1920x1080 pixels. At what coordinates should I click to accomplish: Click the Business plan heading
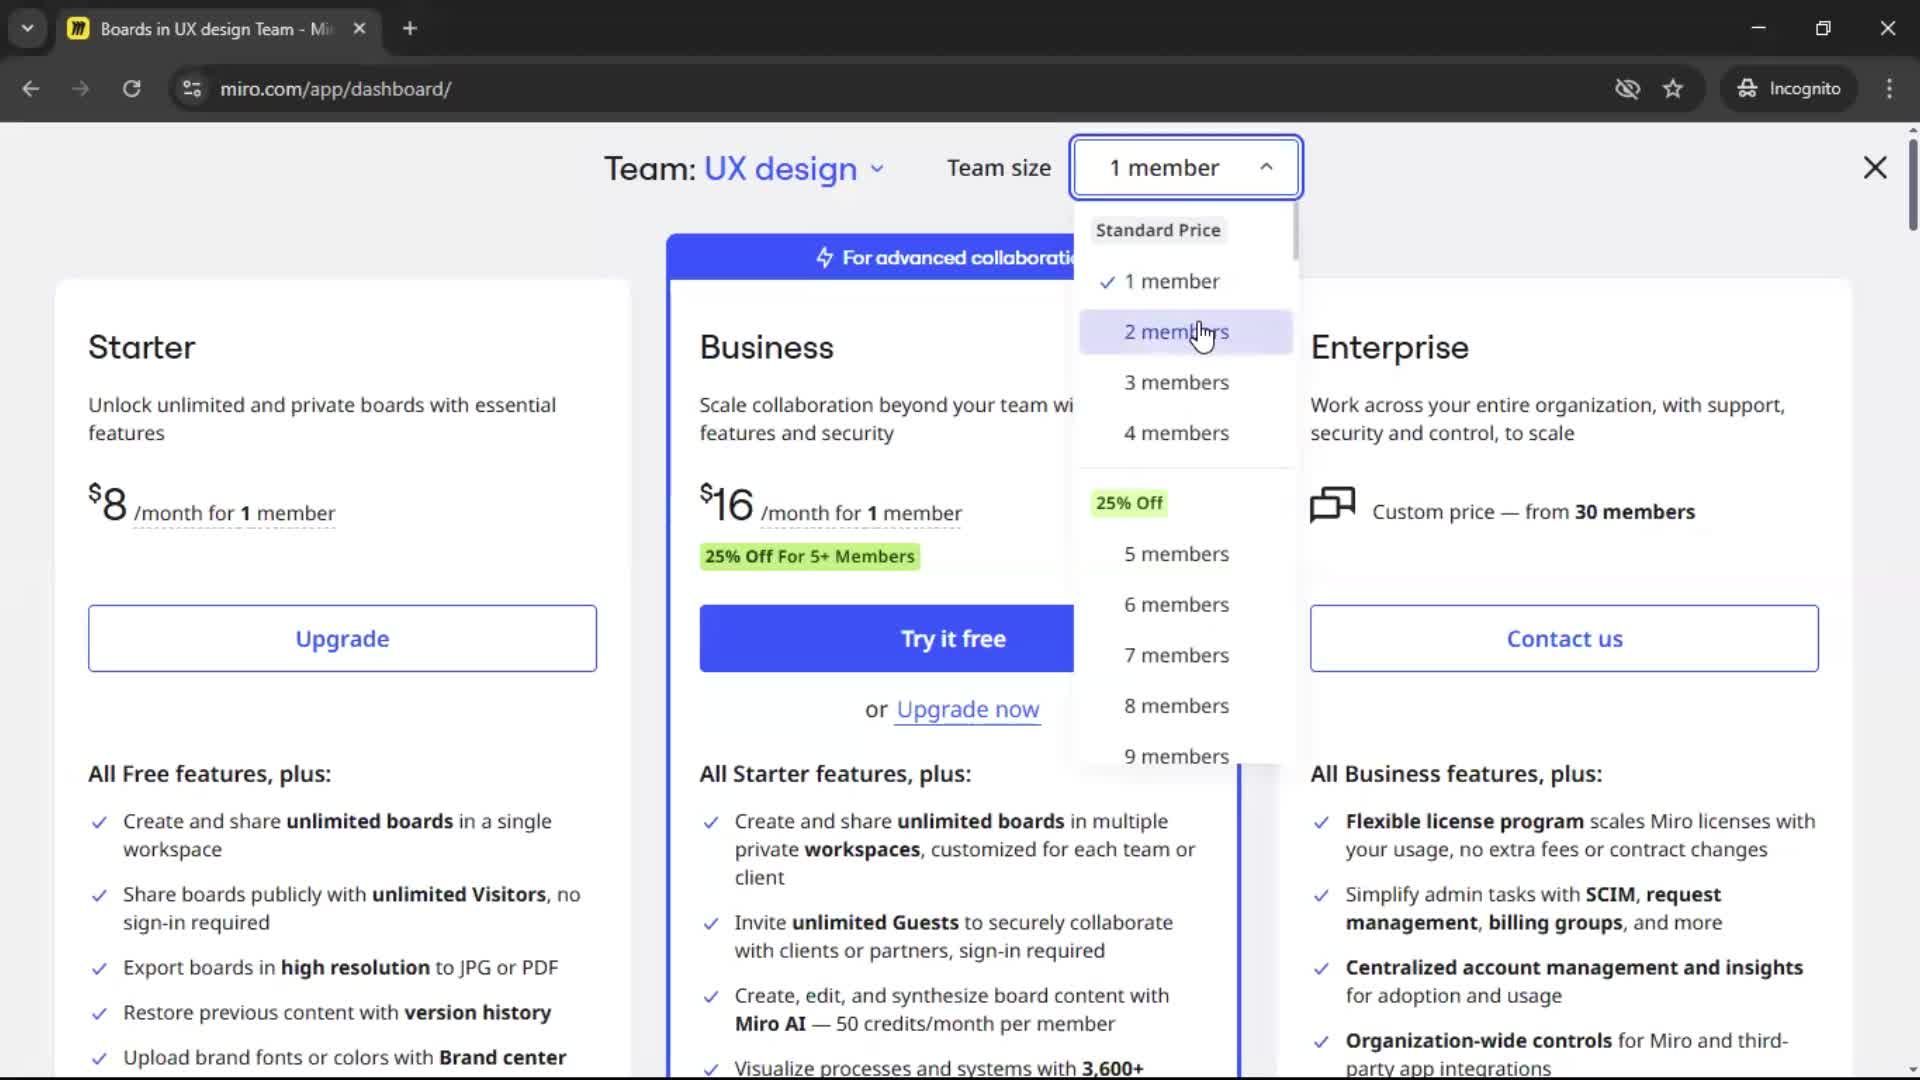click(x=767, y=347)
